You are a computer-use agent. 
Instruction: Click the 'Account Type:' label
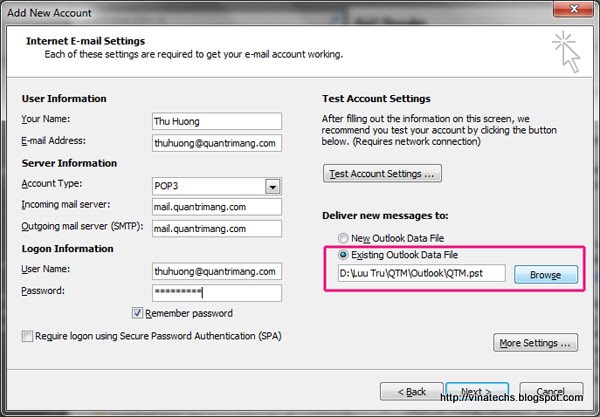(x=52, y=184)
